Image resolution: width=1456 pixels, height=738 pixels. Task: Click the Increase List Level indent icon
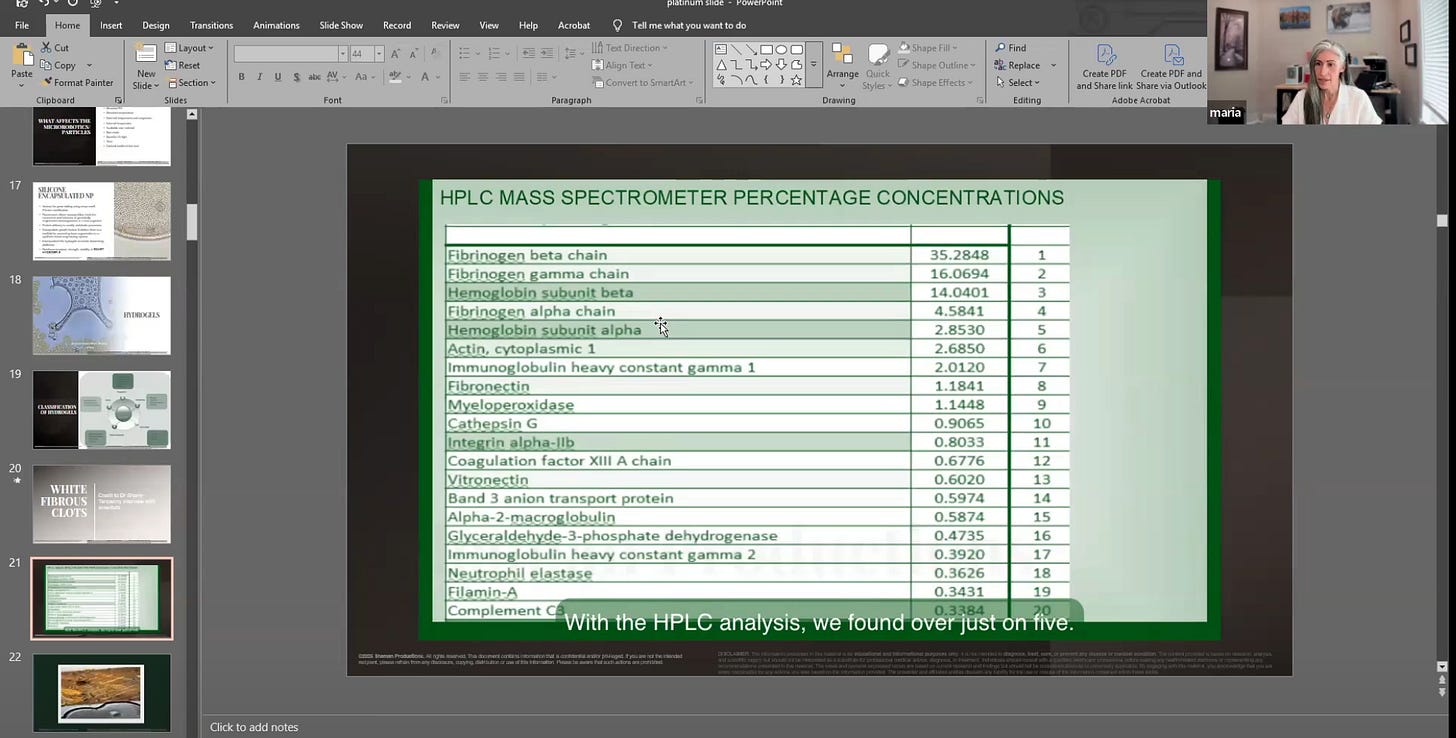[x=547, y=54]
